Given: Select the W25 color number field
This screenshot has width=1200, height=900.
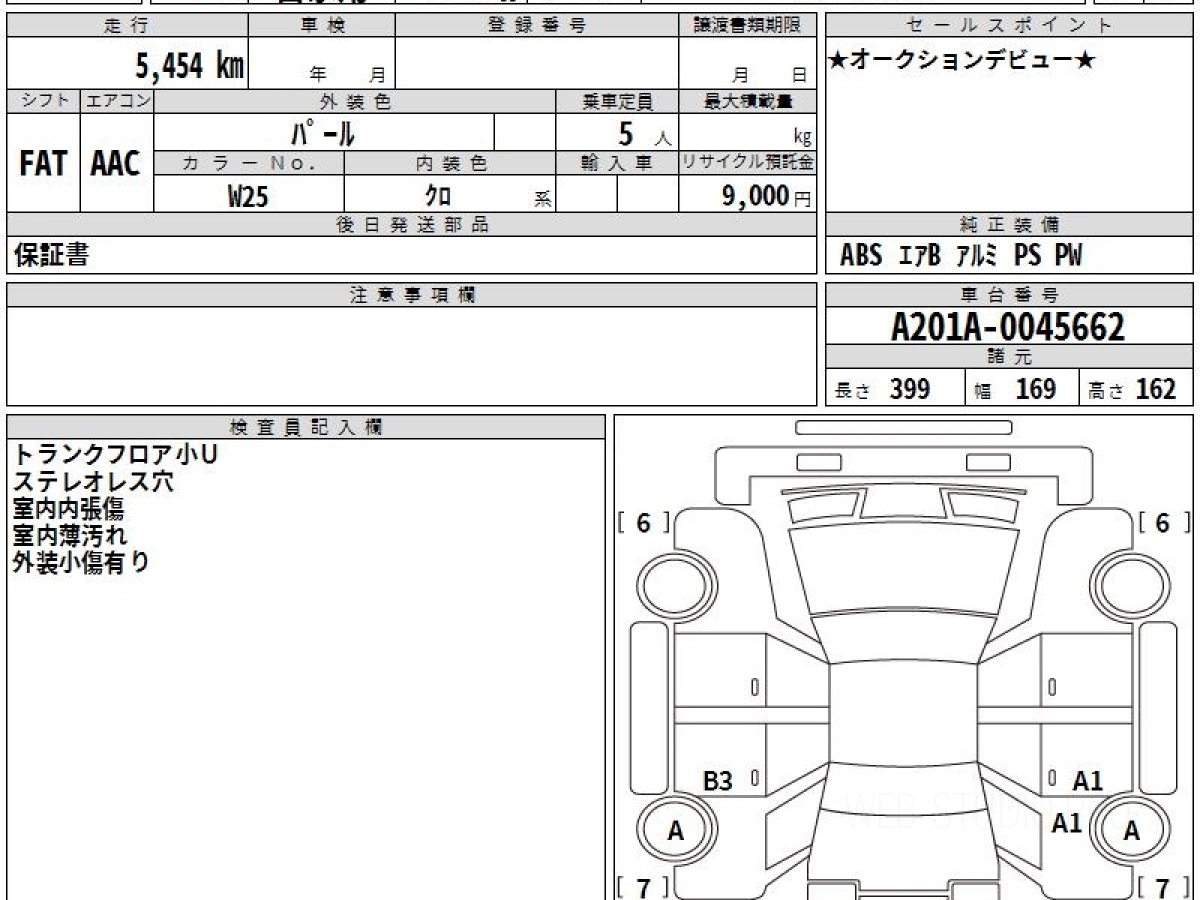Looking at the screenshot, I should pyautogui.click(x=248, y=197).
